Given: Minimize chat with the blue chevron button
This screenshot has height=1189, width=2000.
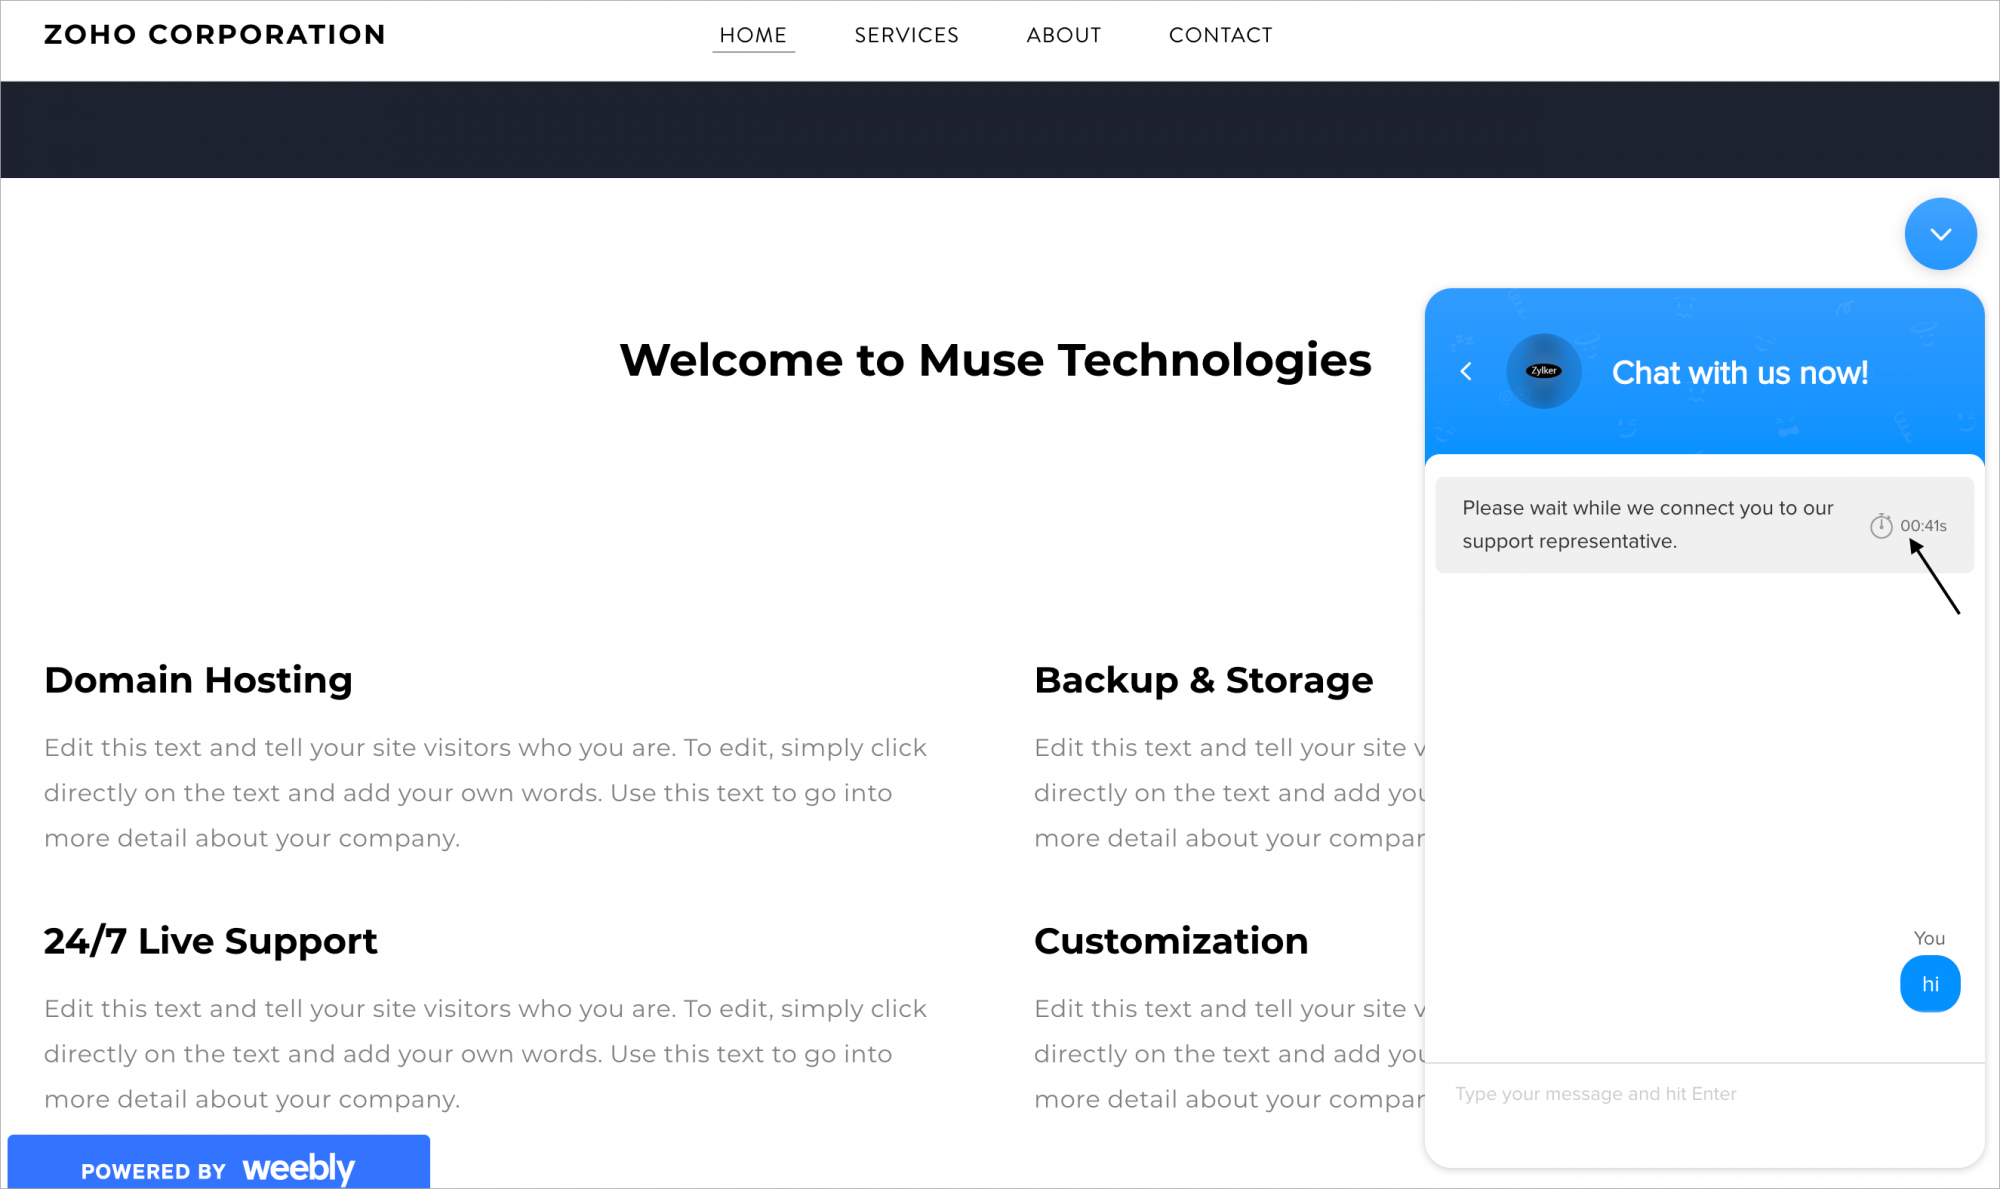Looking at the screenshot, I should 1940,234.
